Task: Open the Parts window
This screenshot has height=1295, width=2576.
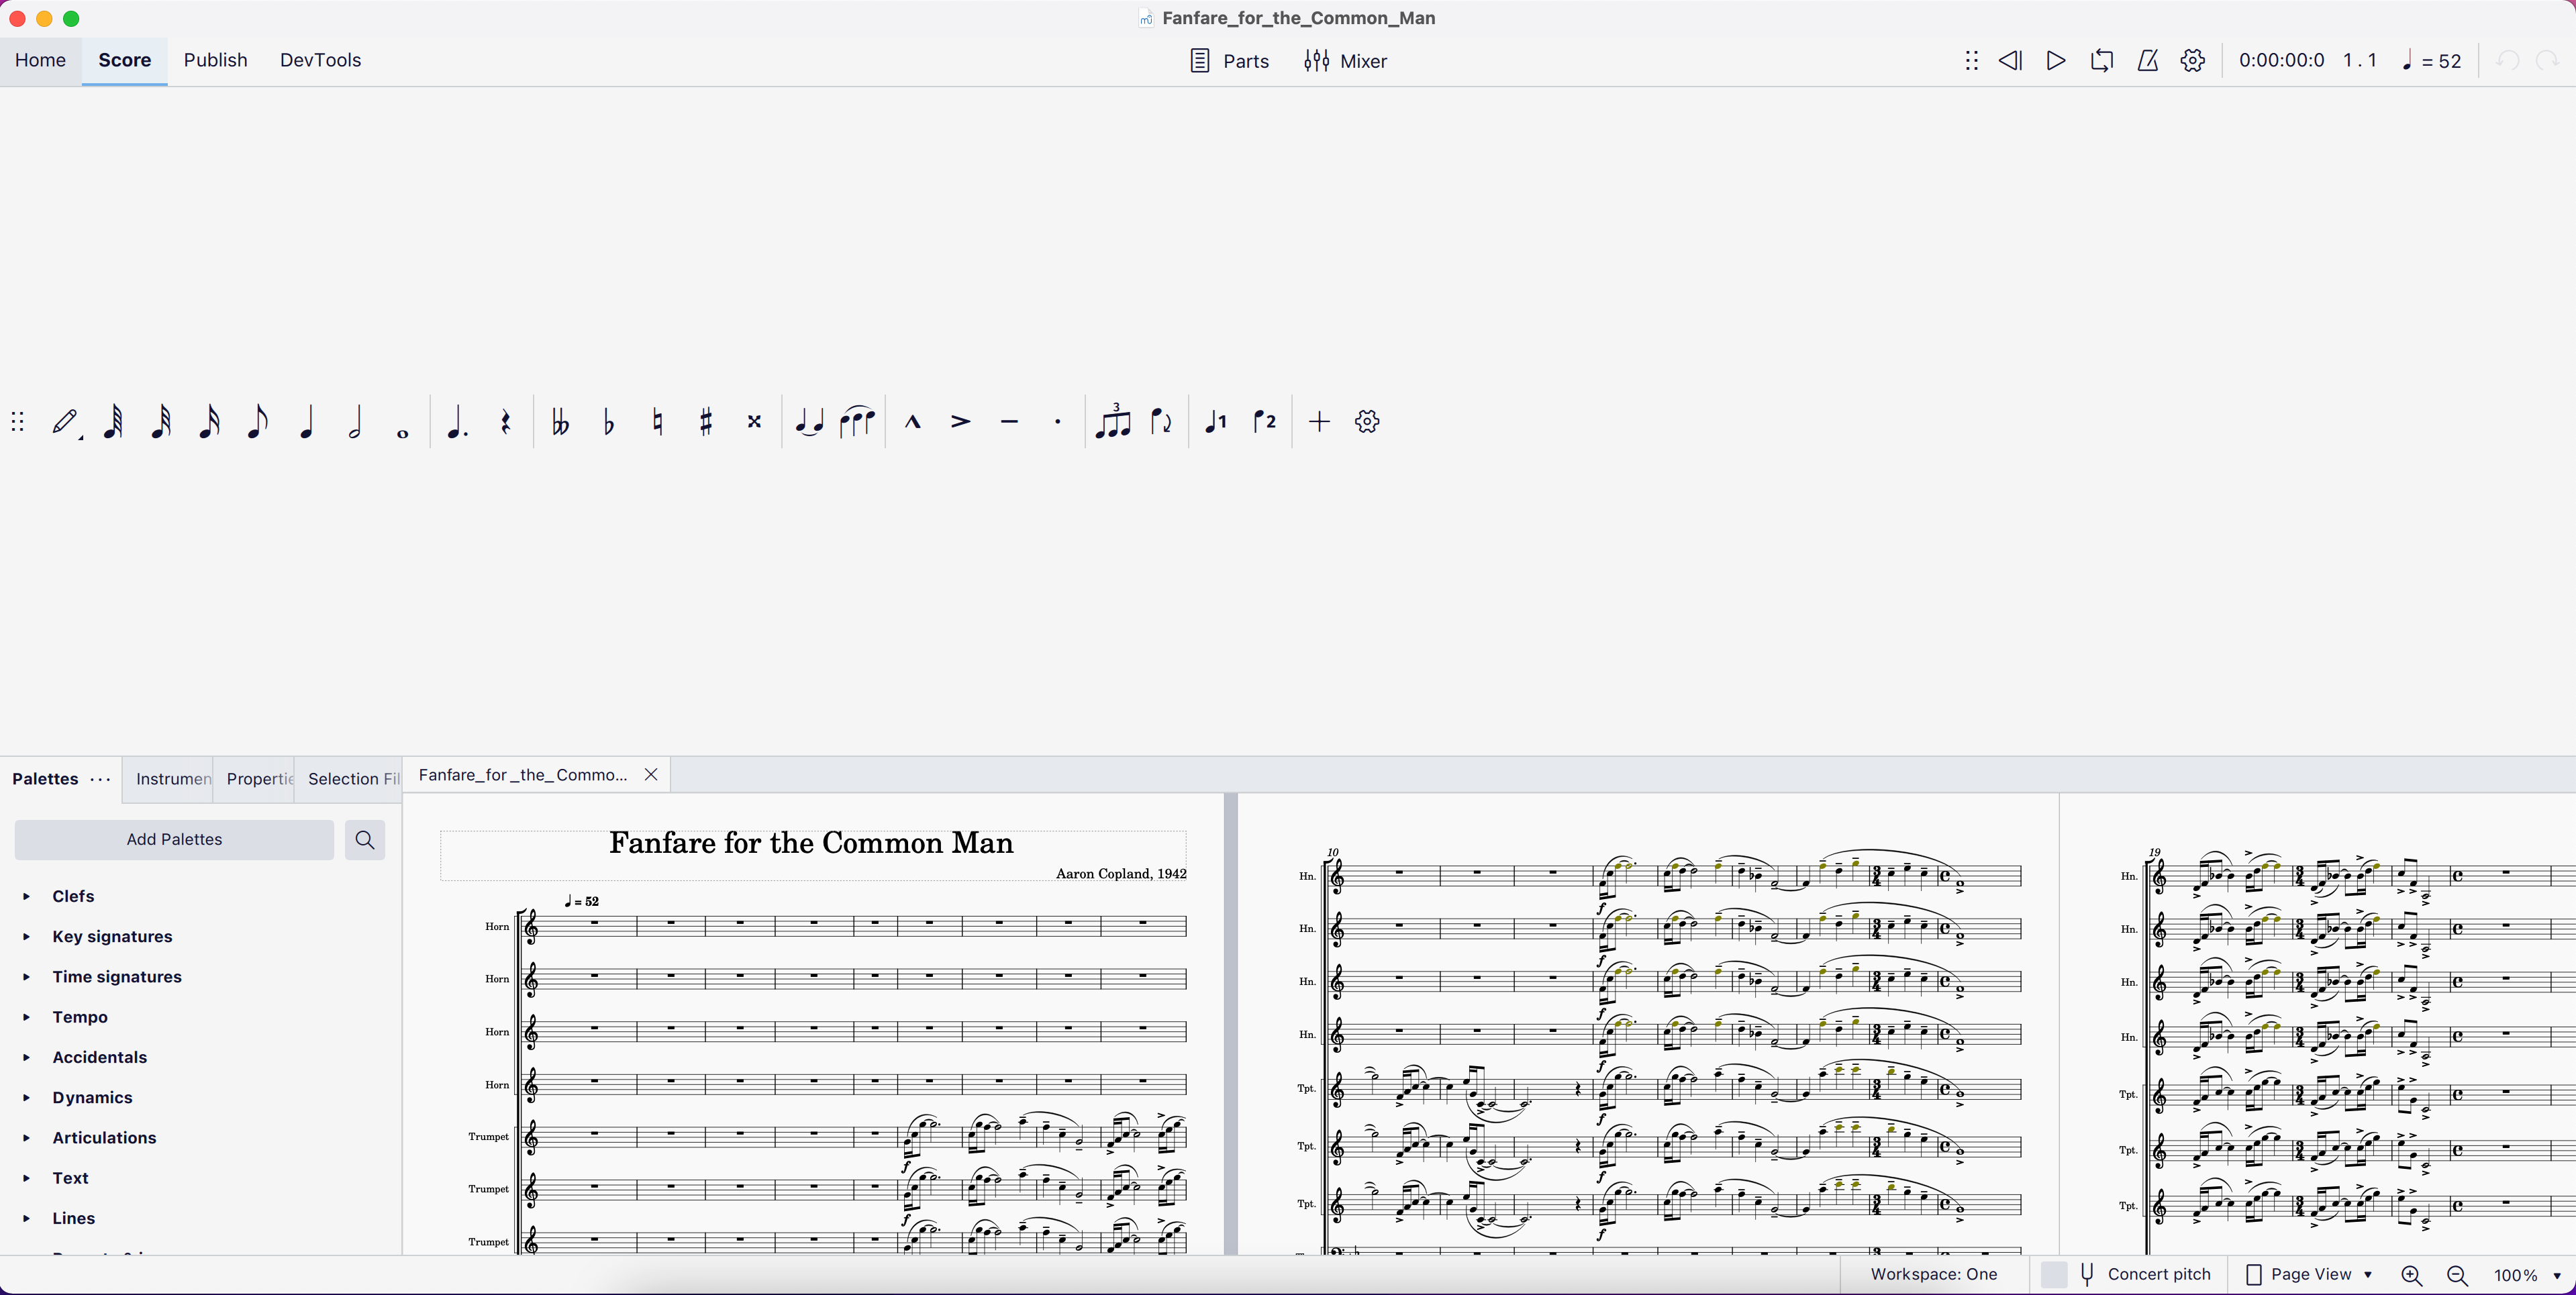Action: pos(1228,61)
